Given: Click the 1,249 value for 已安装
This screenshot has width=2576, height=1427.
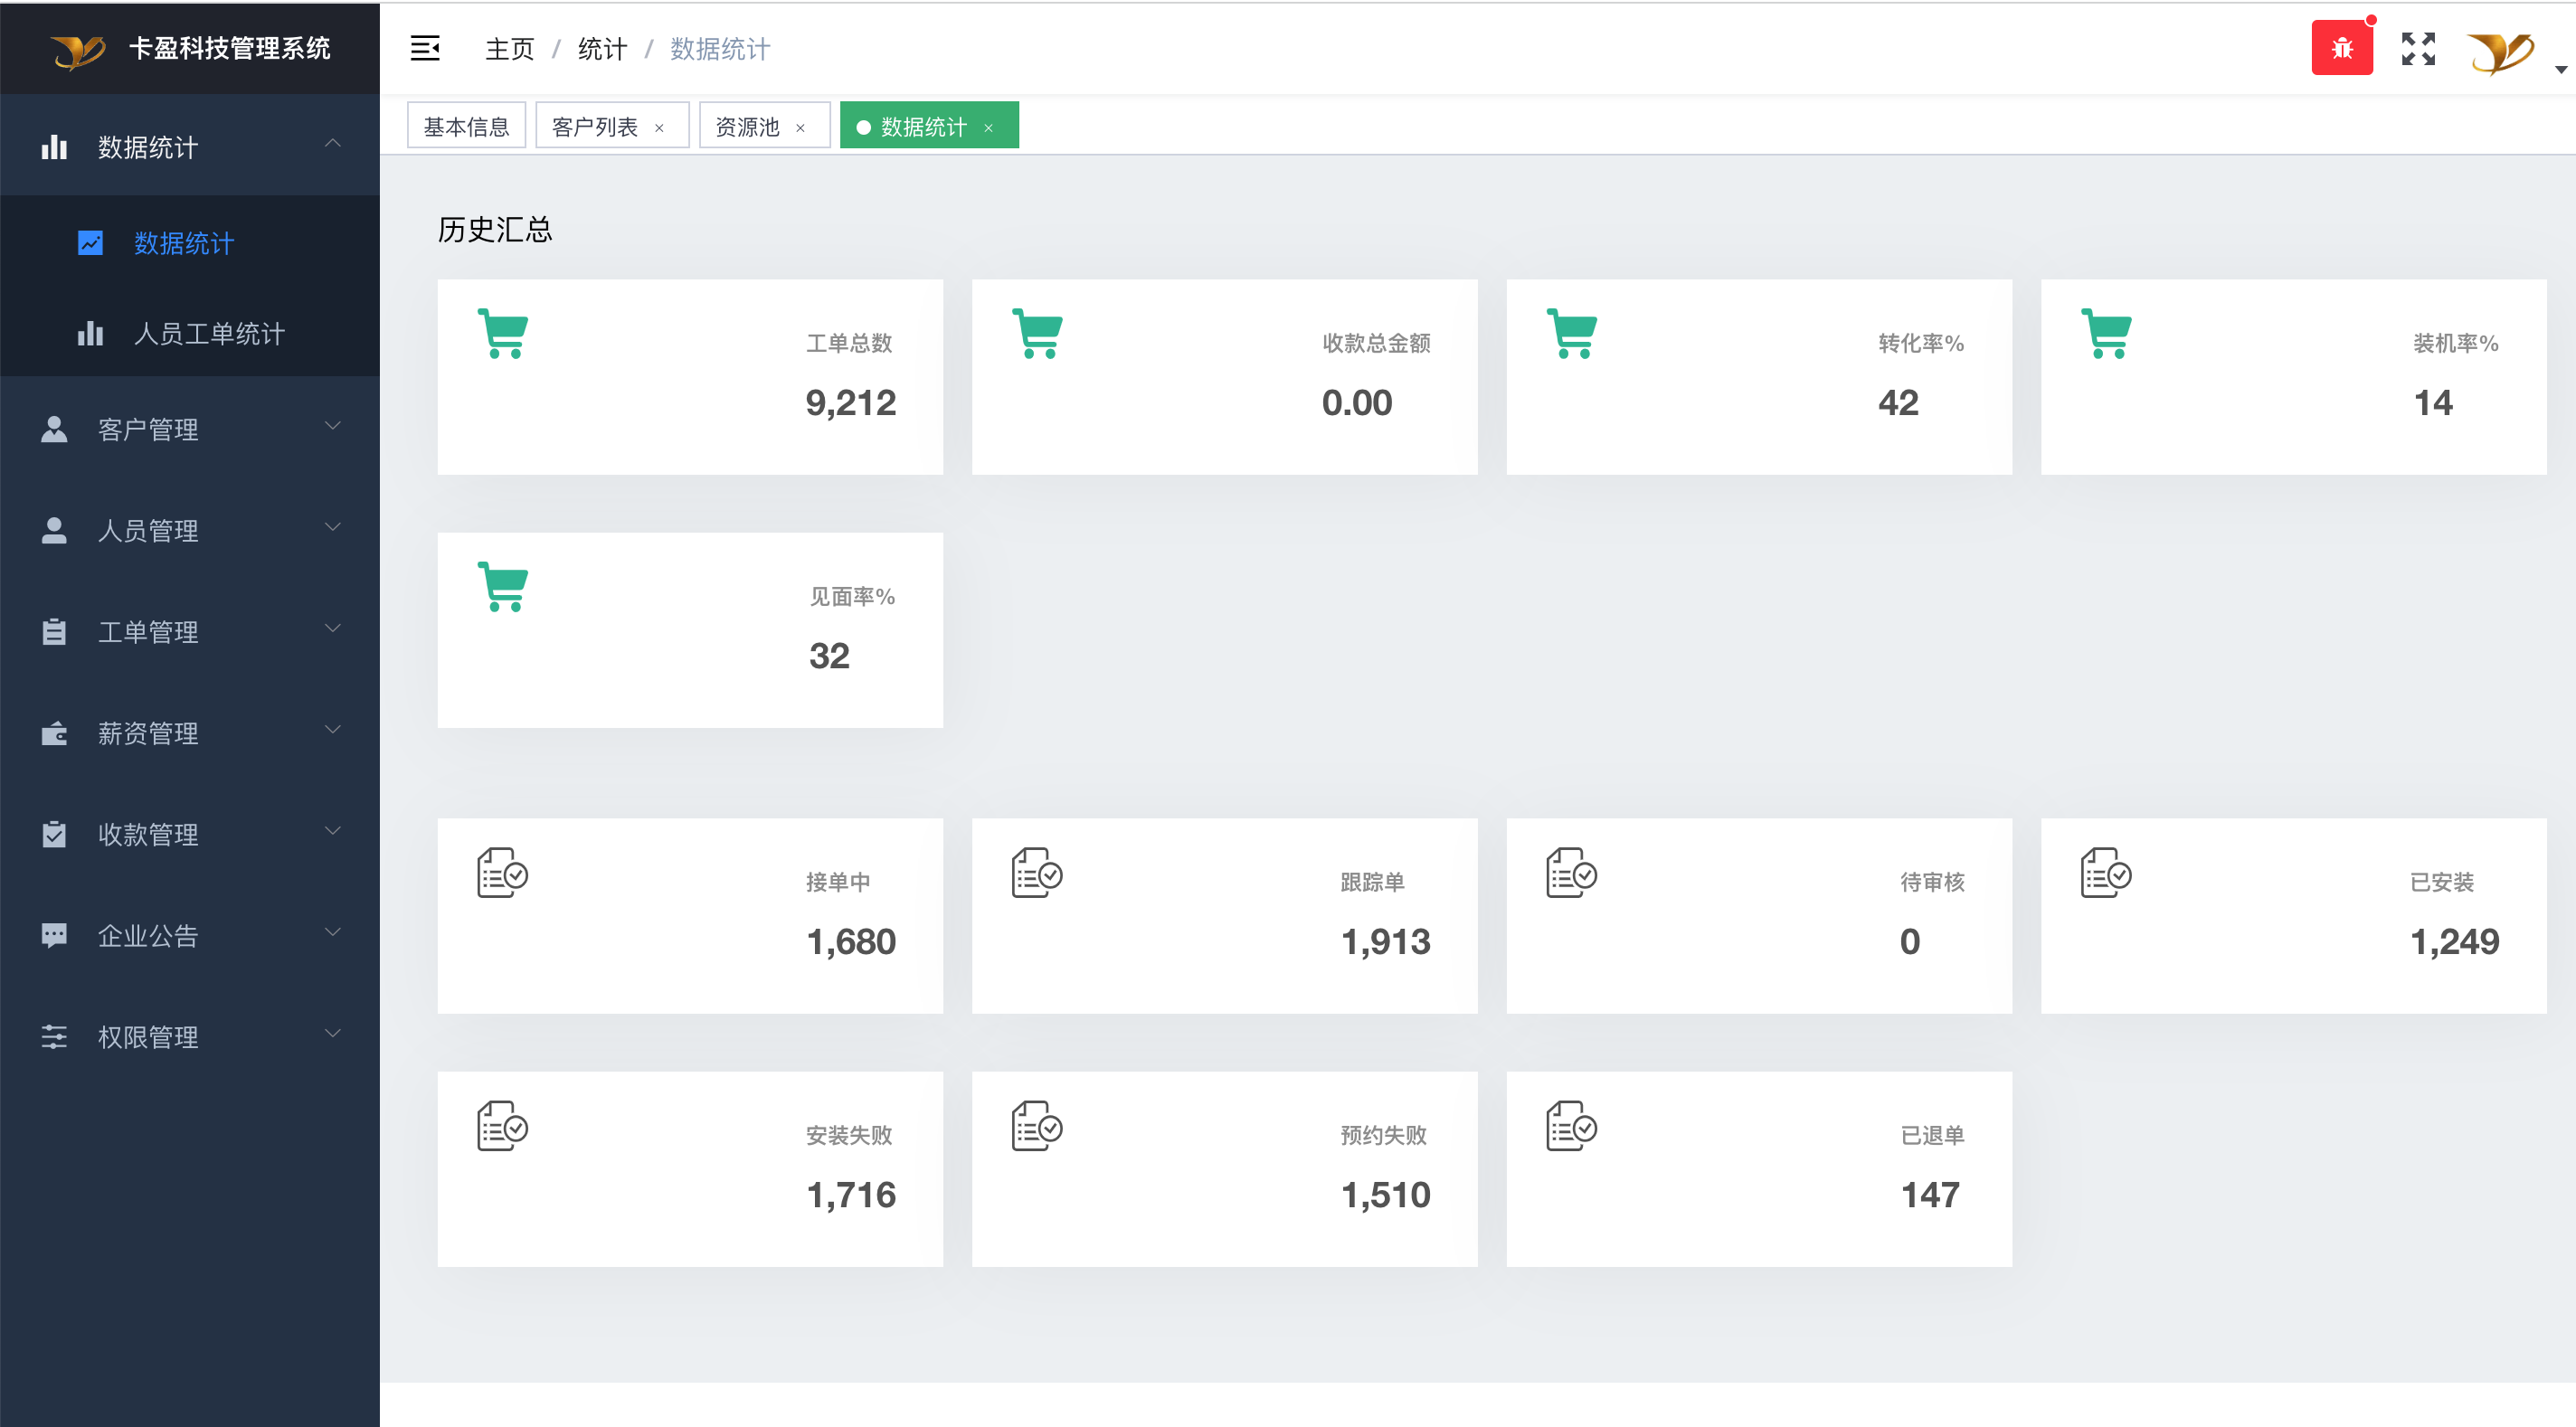Looking at the screenshot, I should (x=2454, y=941).
